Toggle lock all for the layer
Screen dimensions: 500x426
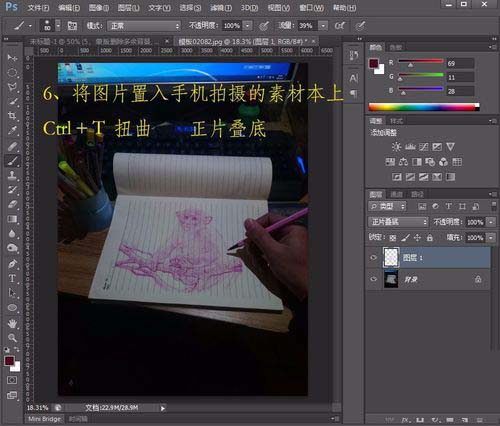tap(430, 238)
